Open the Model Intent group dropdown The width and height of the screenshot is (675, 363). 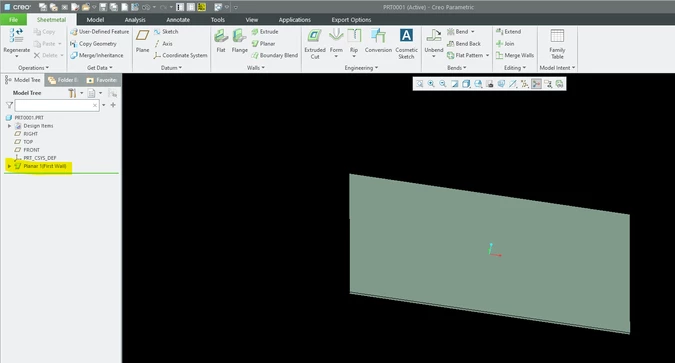tap(557, 68)
